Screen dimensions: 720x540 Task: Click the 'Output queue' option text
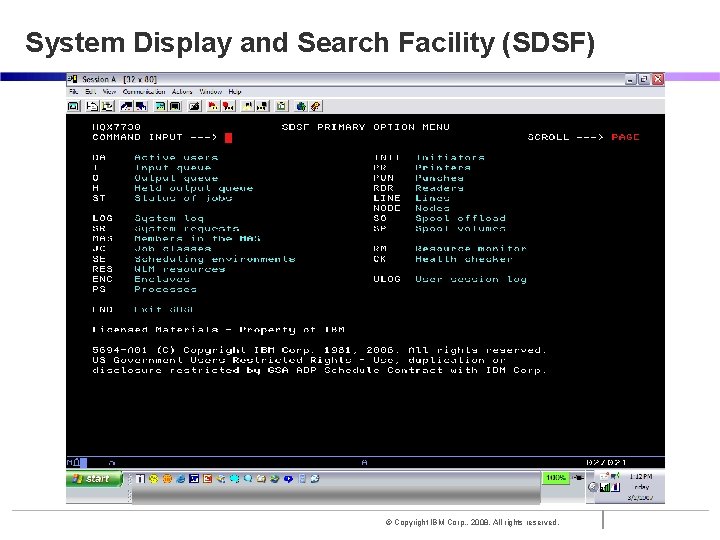176,178
